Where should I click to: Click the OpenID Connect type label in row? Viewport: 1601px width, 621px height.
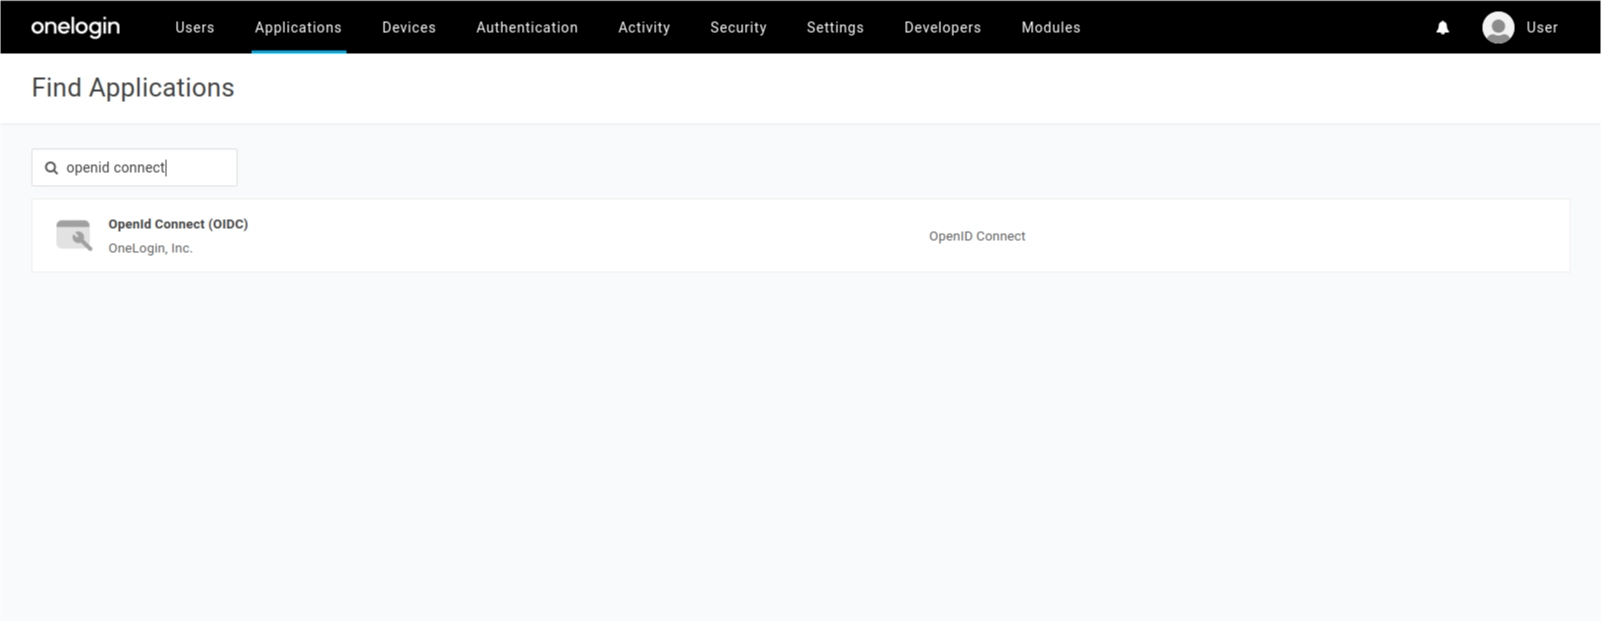[976, 236]
